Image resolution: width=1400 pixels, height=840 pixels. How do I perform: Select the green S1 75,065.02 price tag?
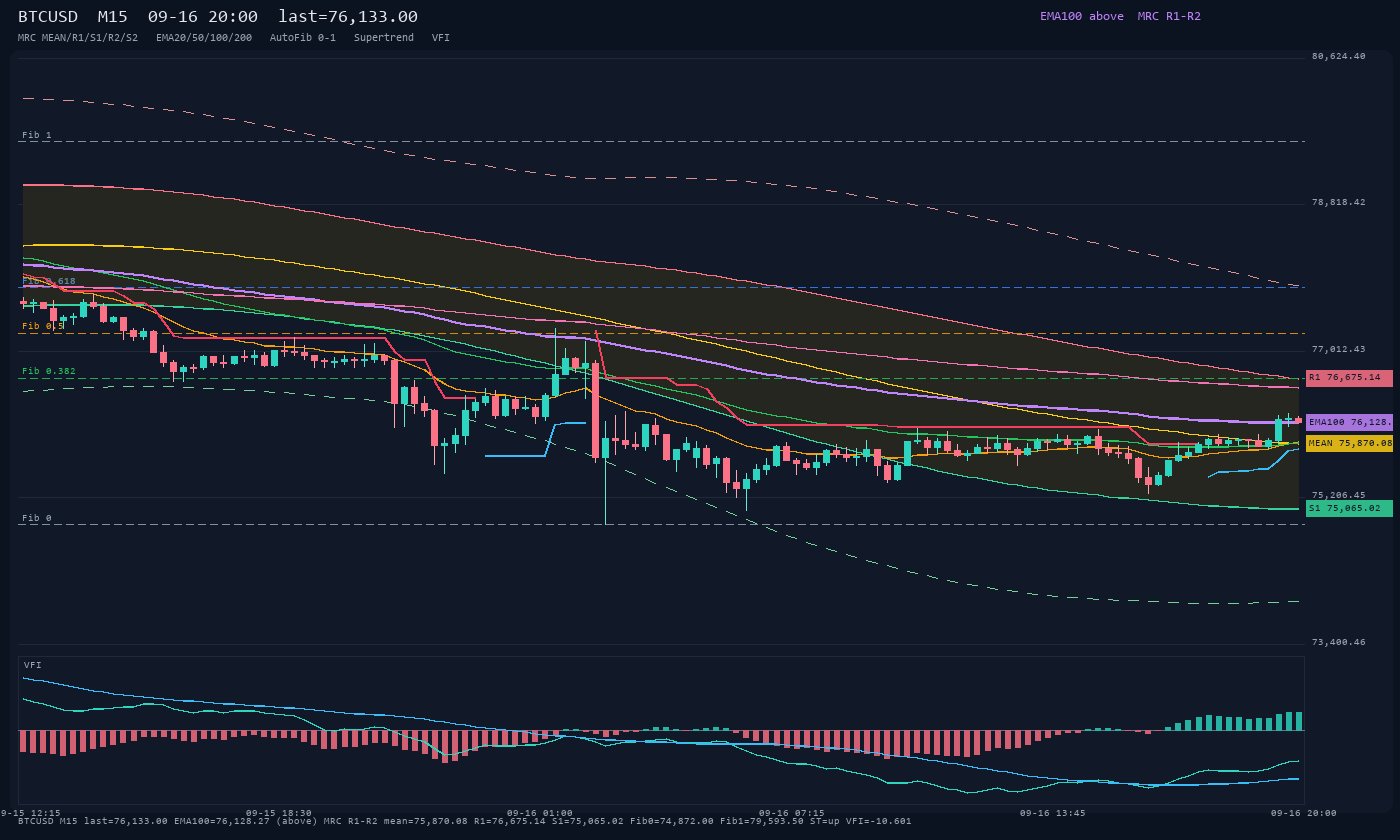[x=1349, y=508]
